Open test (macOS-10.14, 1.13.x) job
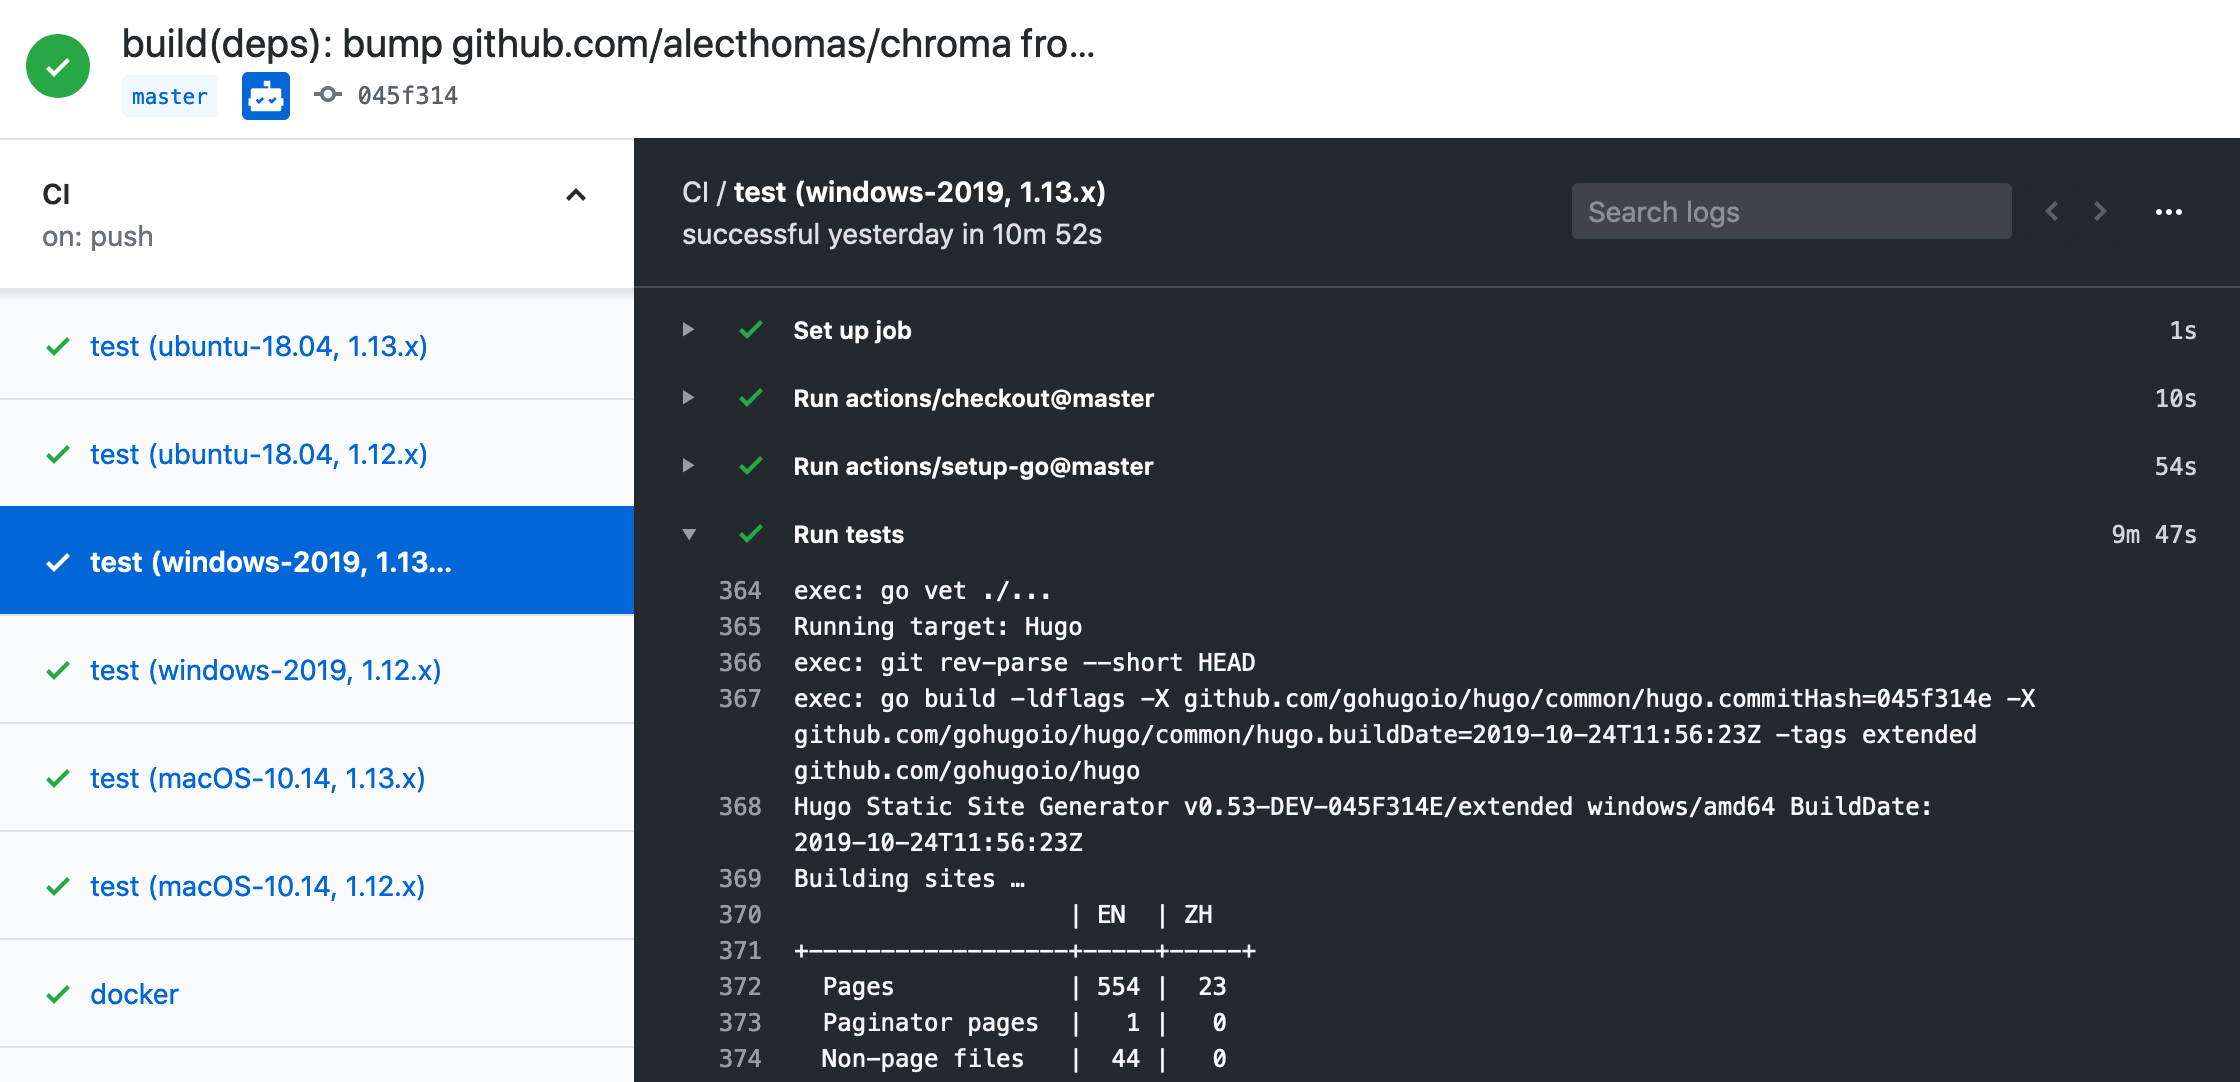 (x=257, y=778)
